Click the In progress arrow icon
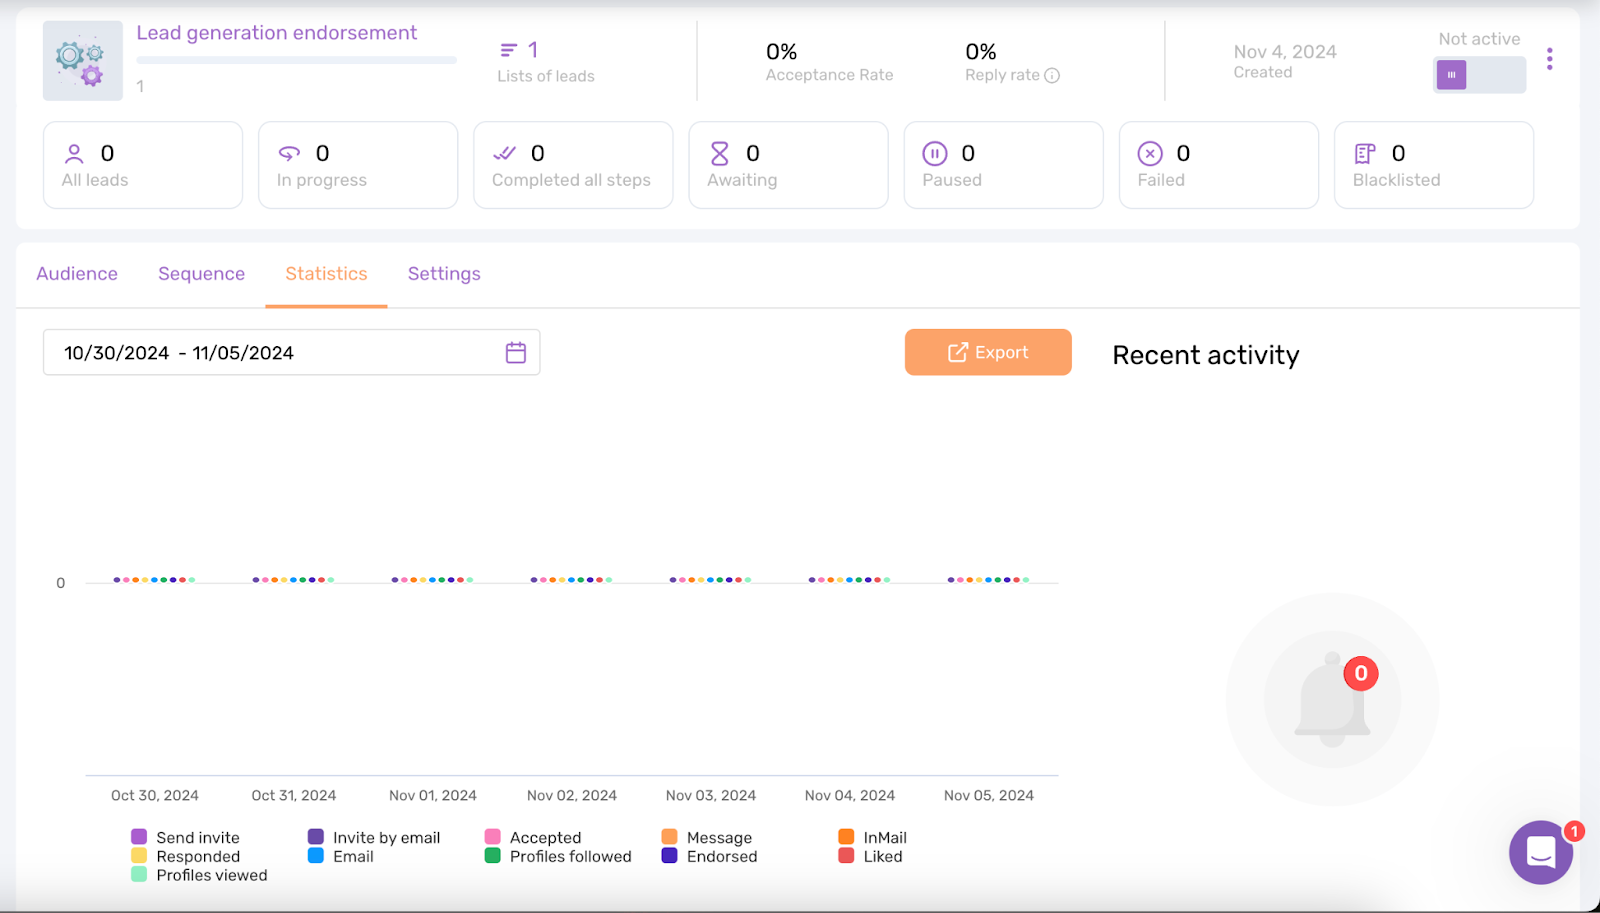The height and width of the screenshot is (913, 1600). click(289, 153)
